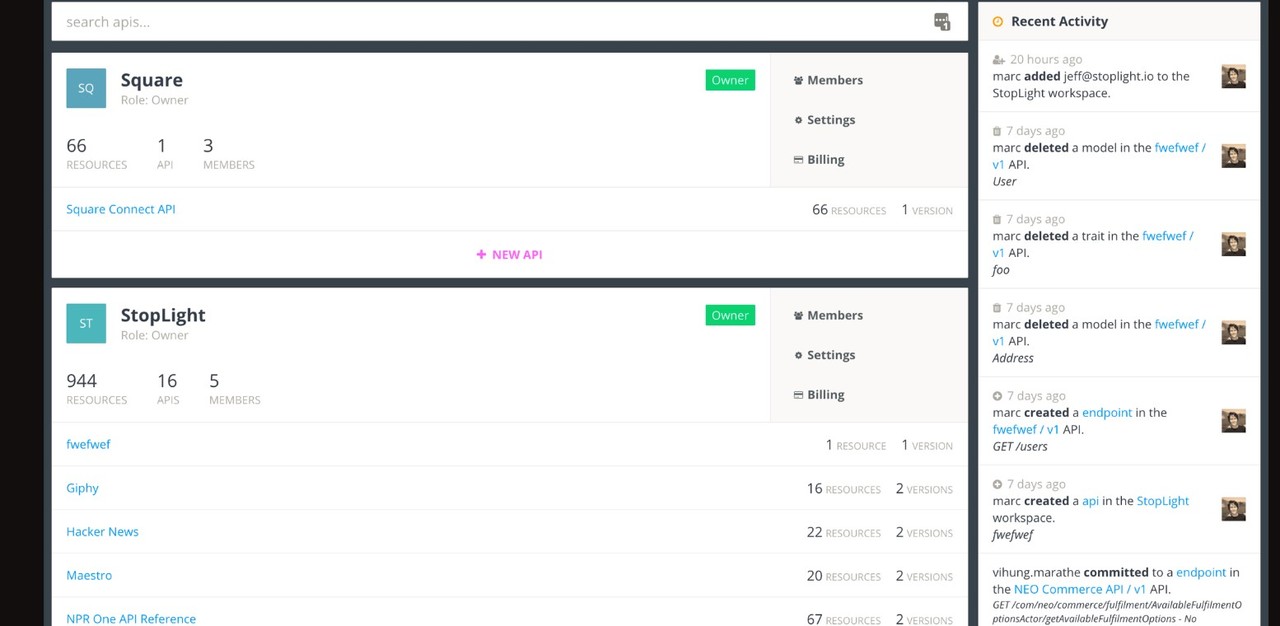Click the Square workspace title
This screenshot has width=1280, height=626.
[151, 80]
